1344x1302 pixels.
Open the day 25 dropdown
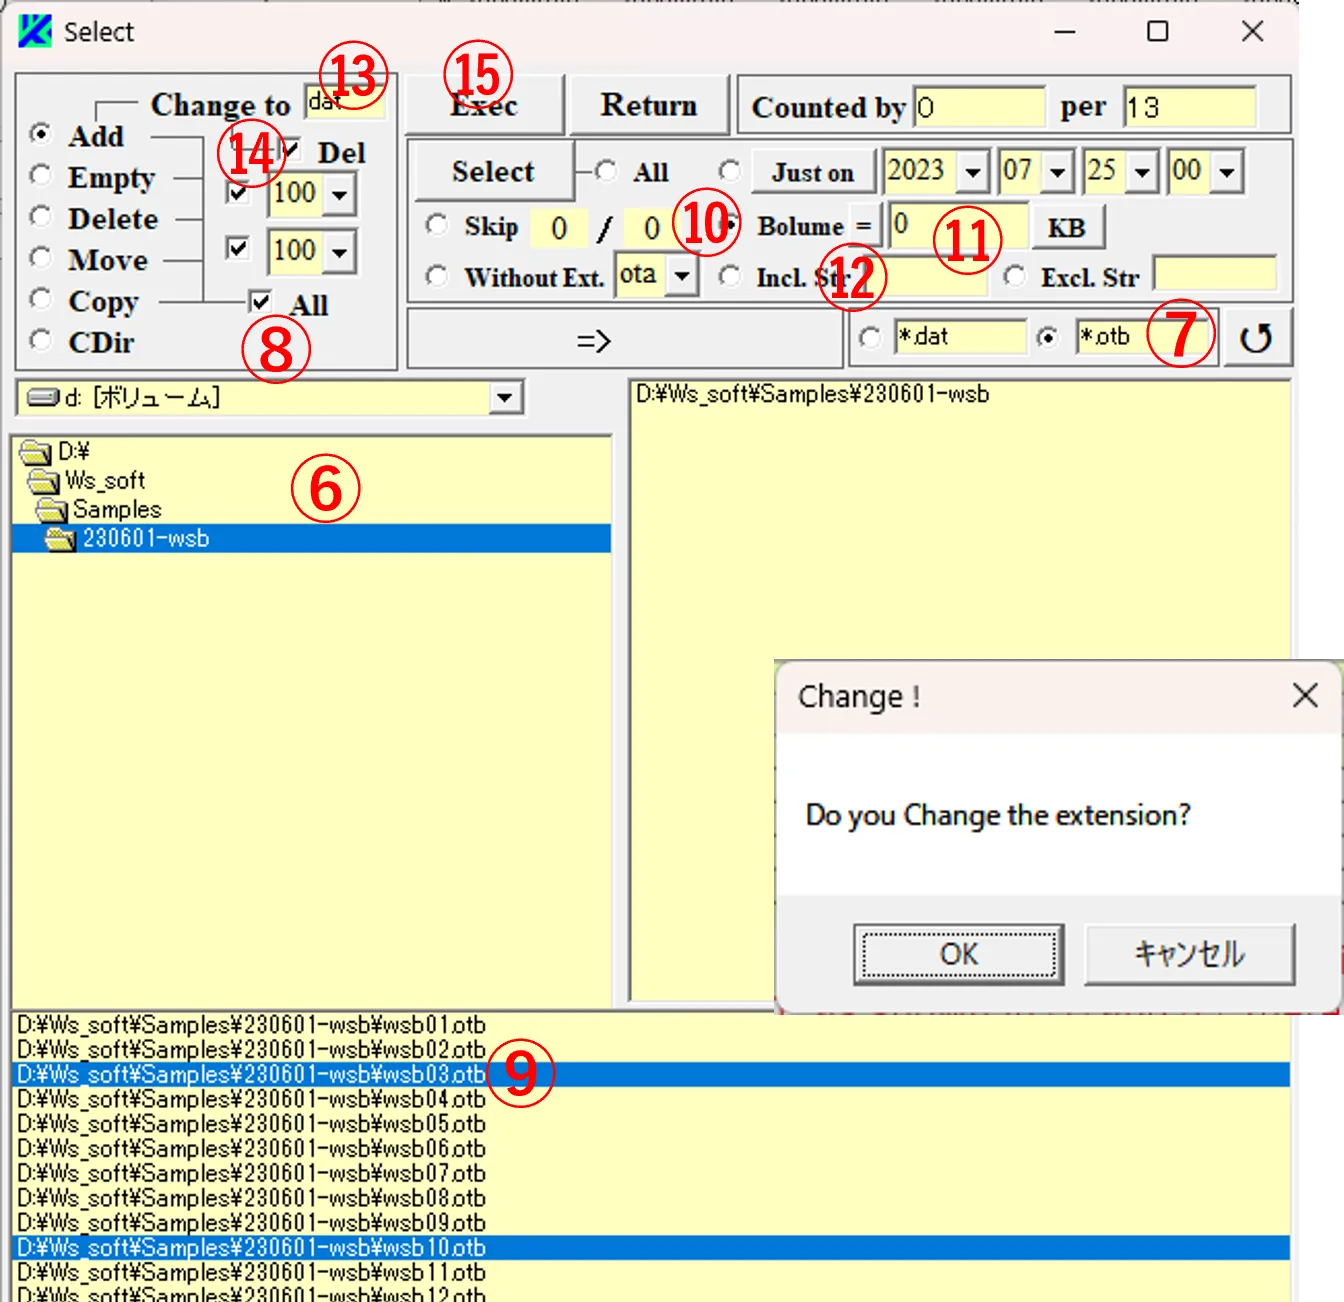[1143, 172]
